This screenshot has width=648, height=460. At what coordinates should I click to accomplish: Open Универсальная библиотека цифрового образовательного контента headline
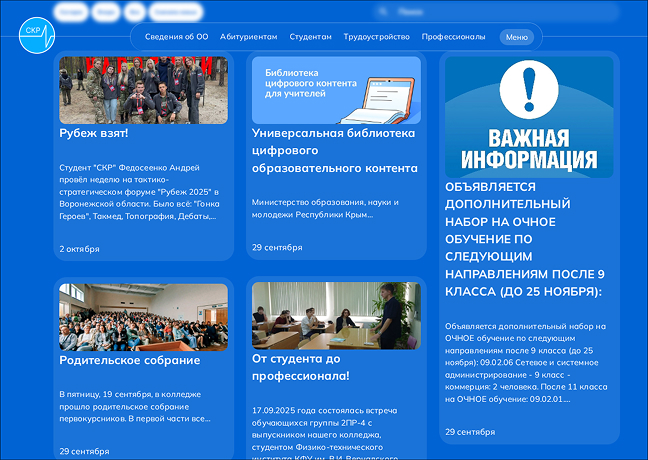334,150
